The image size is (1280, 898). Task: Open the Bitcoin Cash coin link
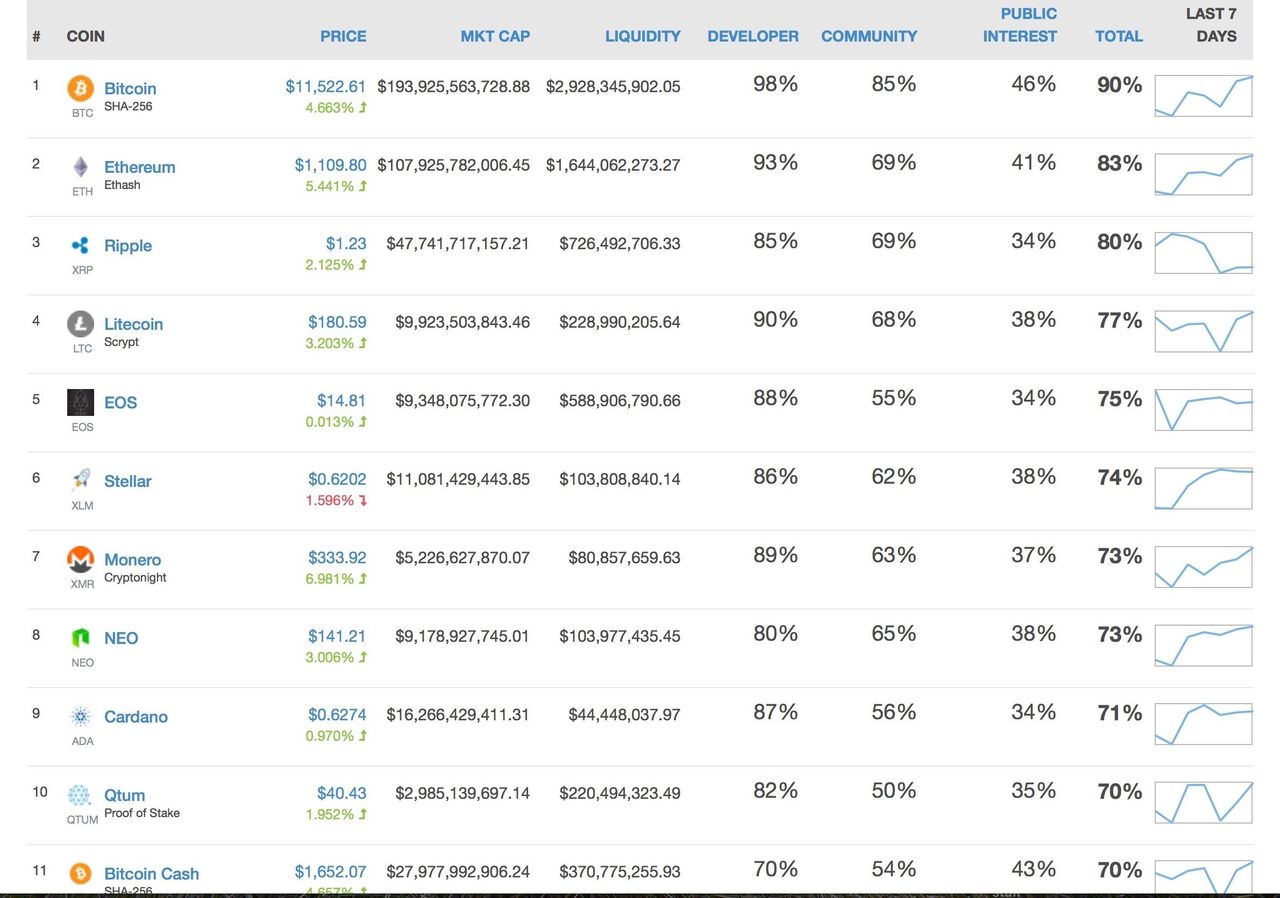point(151,873)
